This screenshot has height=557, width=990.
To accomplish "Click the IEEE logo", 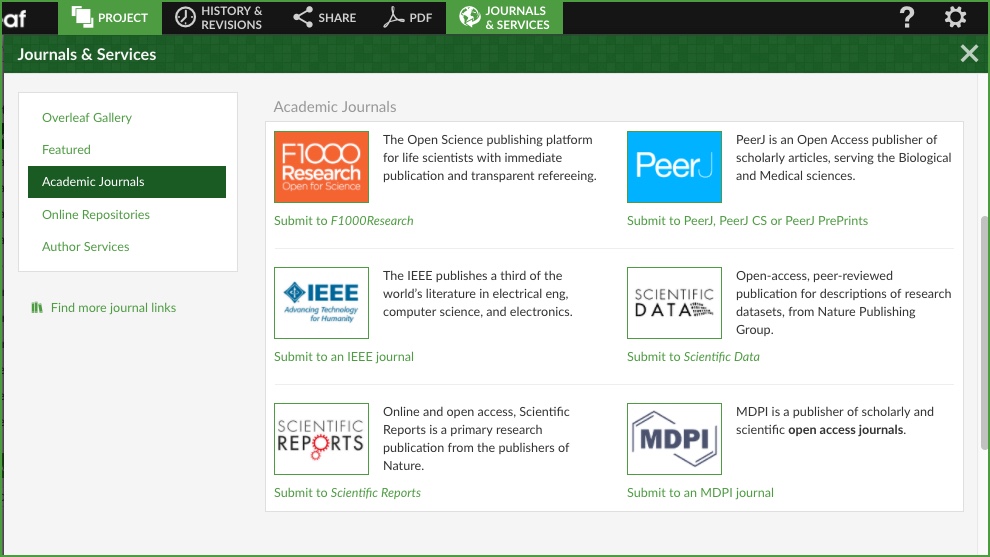I will click(x=321, y=302).
